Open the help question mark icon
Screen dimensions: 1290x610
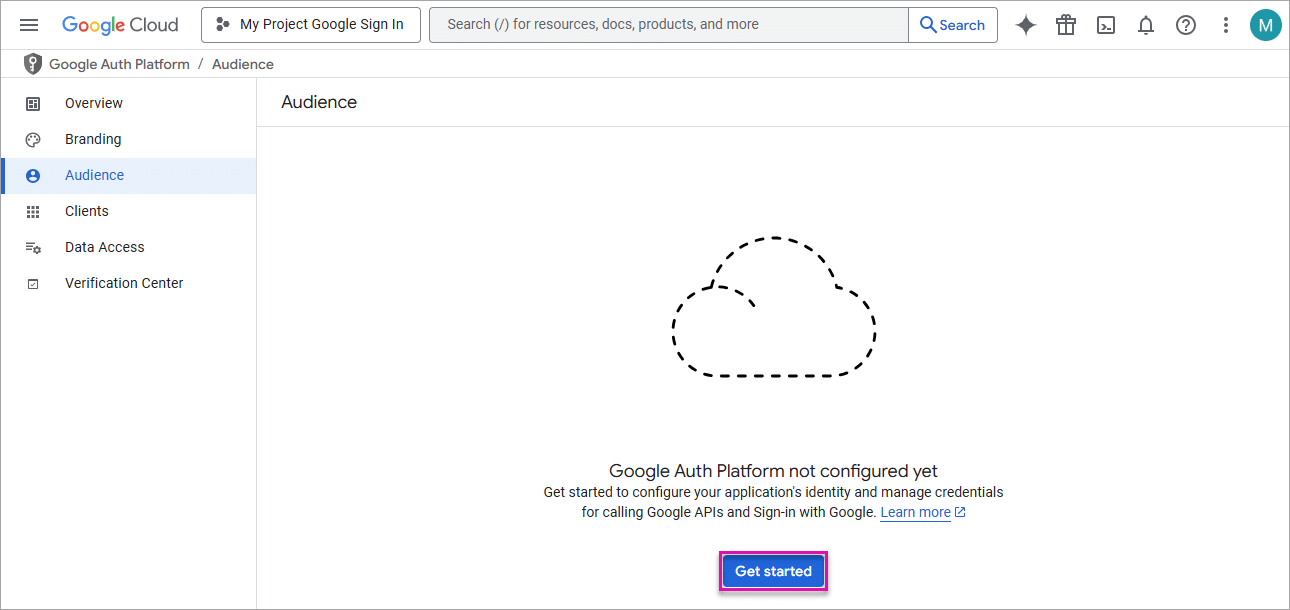(x=1186, y=25)
